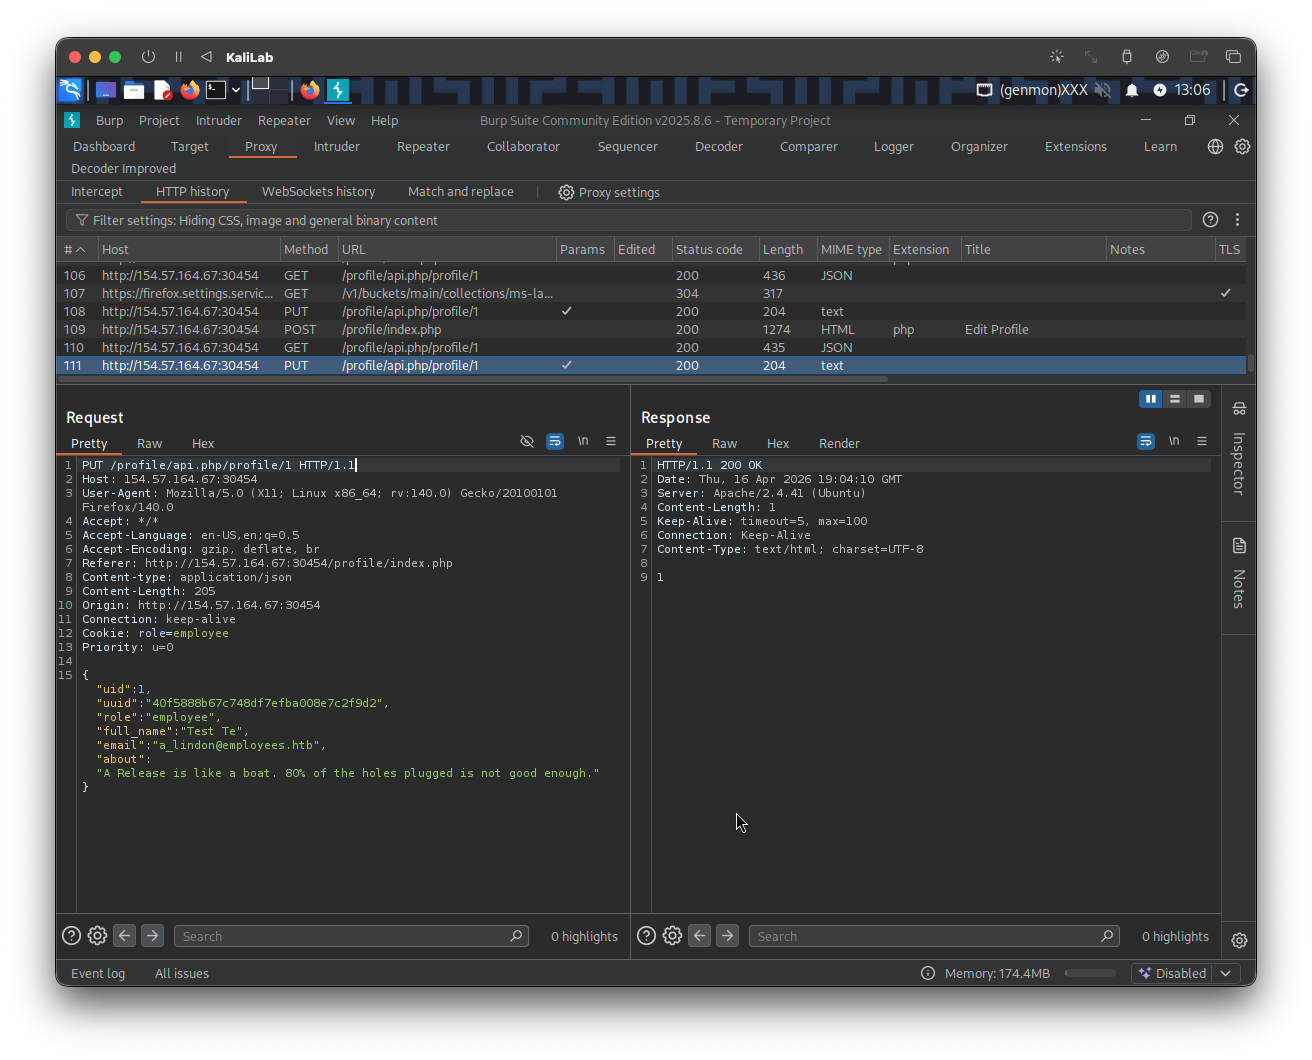Open side panel settings gear at bottom right
This screenshot has height=1060, width=1312.
pyautogui.click(x=1239, y=940)
